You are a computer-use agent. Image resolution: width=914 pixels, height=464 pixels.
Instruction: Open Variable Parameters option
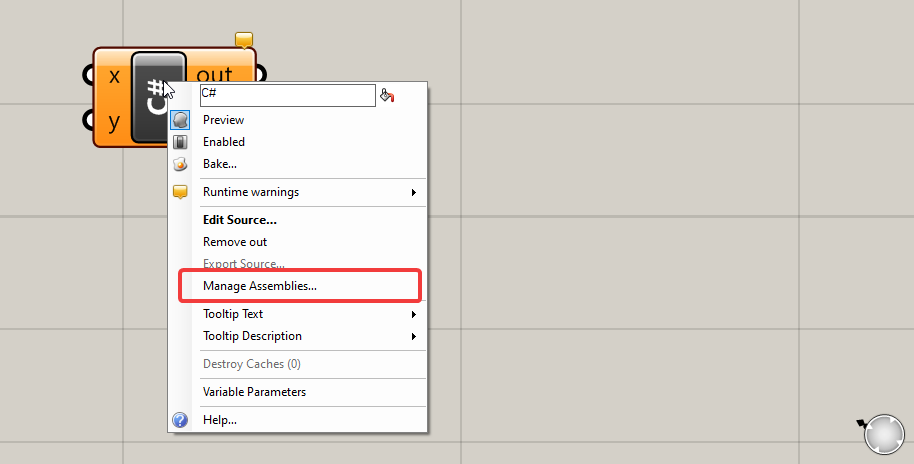pos(254,392)
